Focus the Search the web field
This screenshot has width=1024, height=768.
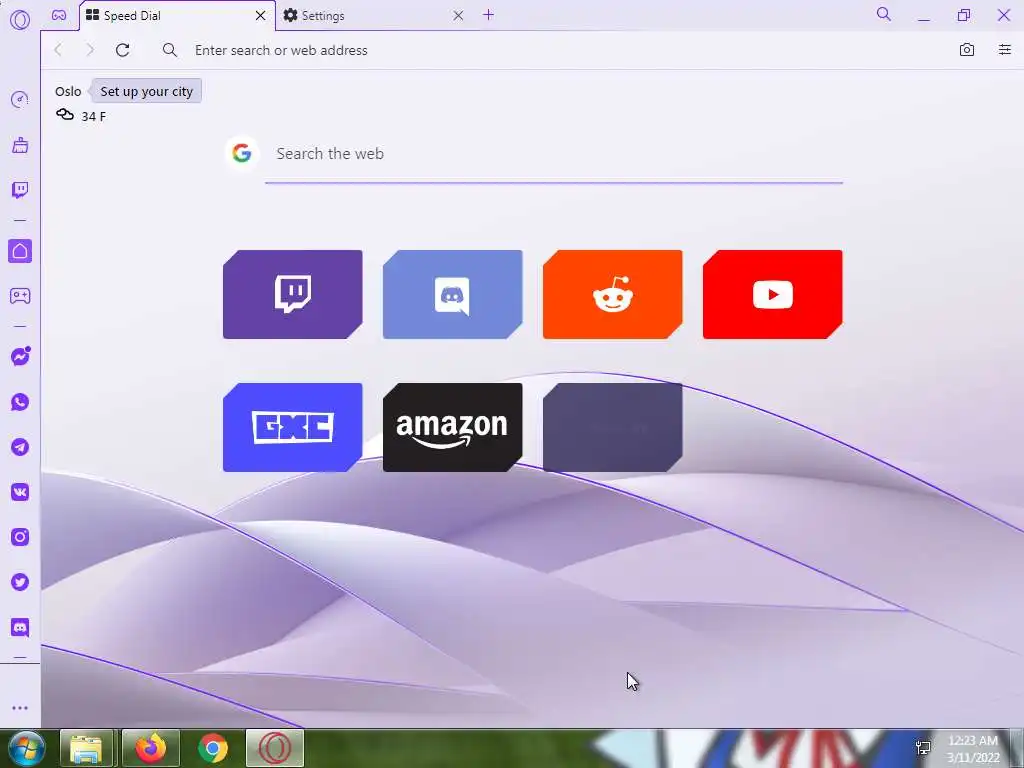pyautogui.click(x=554, y=154)
